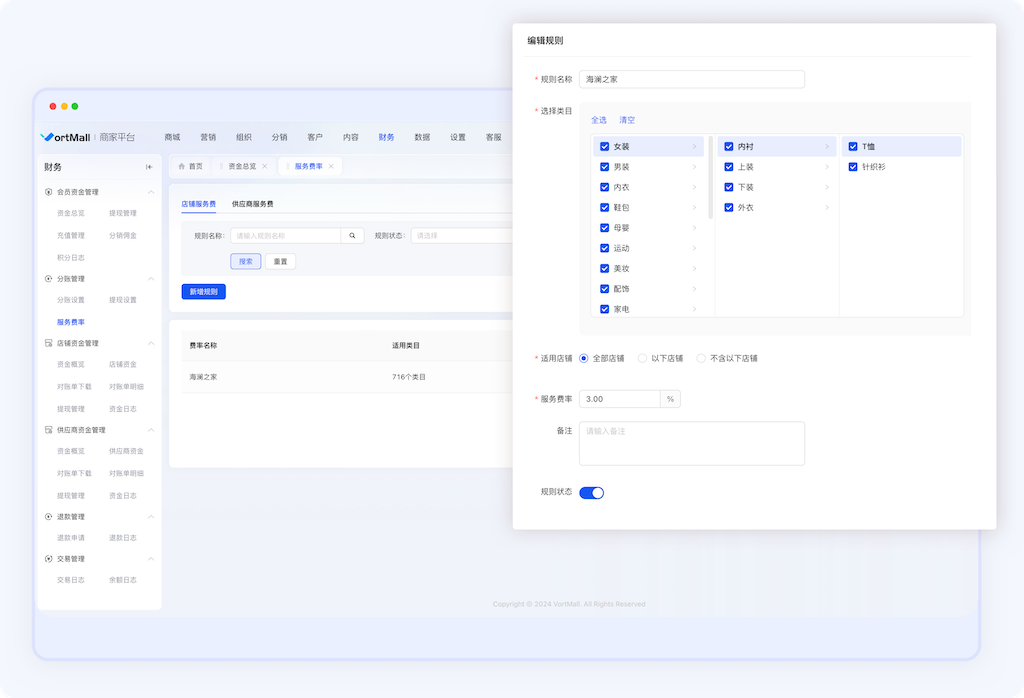The image size is (1024, 698).
Task: Switch to the 供应商服务费 tab
Action: [252, 204]
